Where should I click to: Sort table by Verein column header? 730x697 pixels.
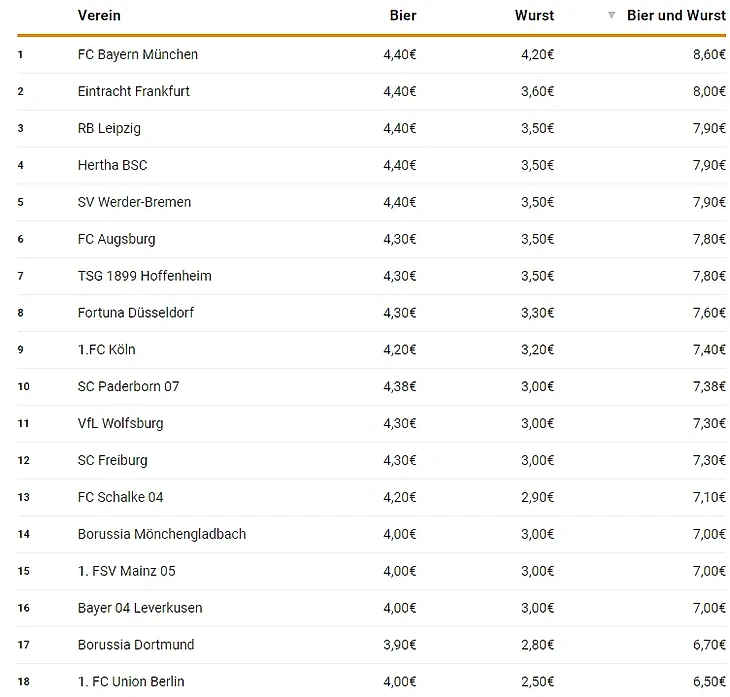[99, 16]
